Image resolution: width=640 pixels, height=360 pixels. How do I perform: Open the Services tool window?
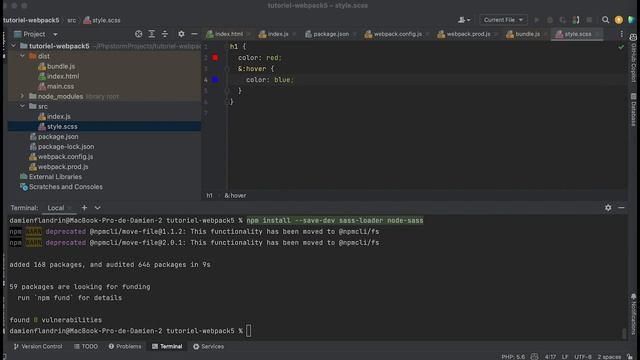tap(209, 347)
